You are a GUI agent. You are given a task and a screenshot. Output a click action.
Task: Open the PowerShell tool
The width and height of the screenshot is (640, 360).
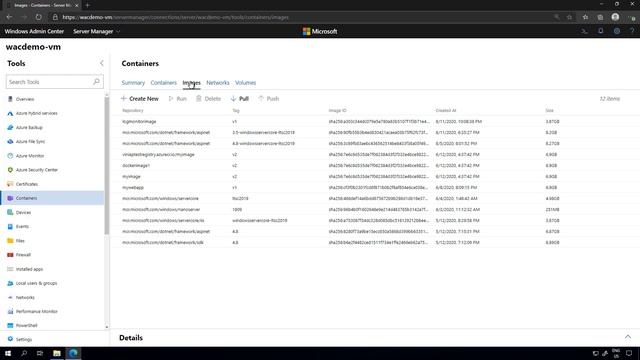[x=26, y=326]
